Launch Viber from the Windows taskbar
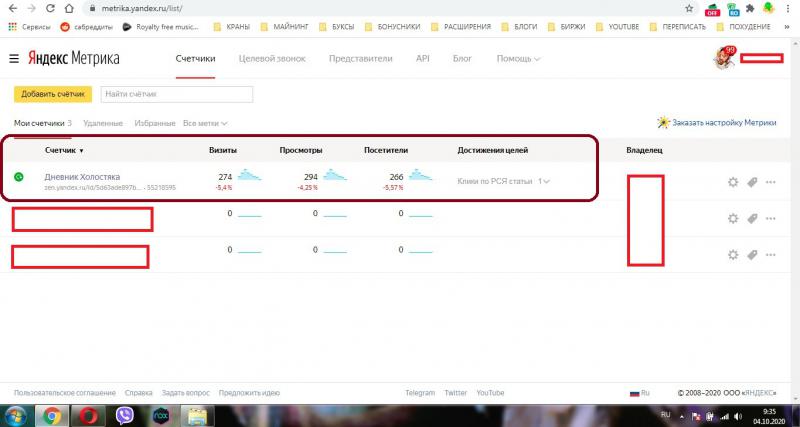This screenshot has width=800, height=427. click(x=124, y=416)
